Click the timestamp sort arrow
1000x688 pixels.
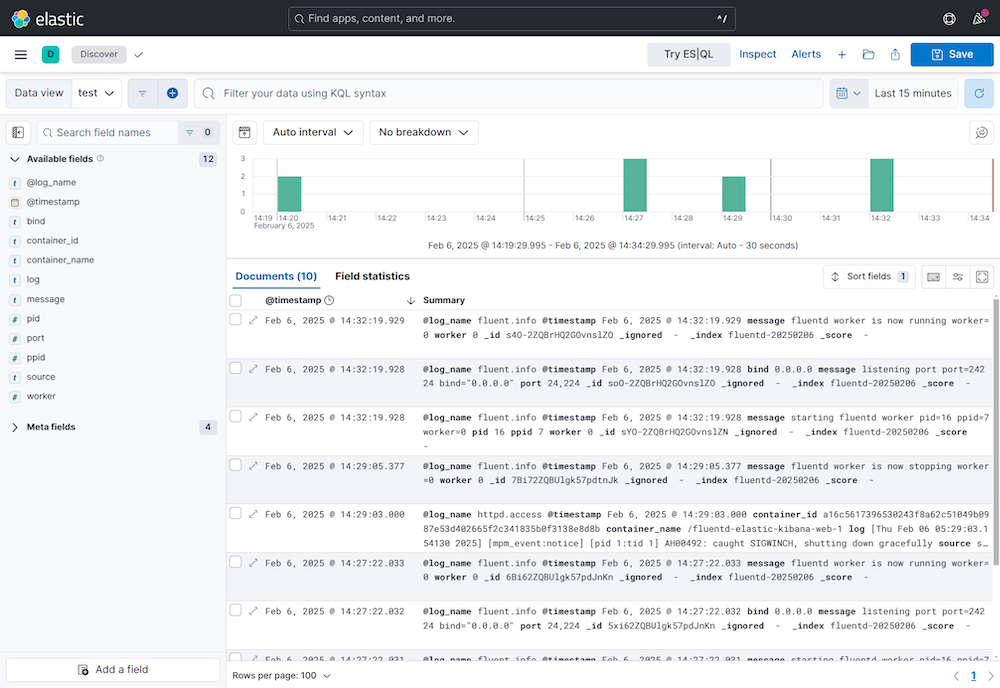(411, 300)
